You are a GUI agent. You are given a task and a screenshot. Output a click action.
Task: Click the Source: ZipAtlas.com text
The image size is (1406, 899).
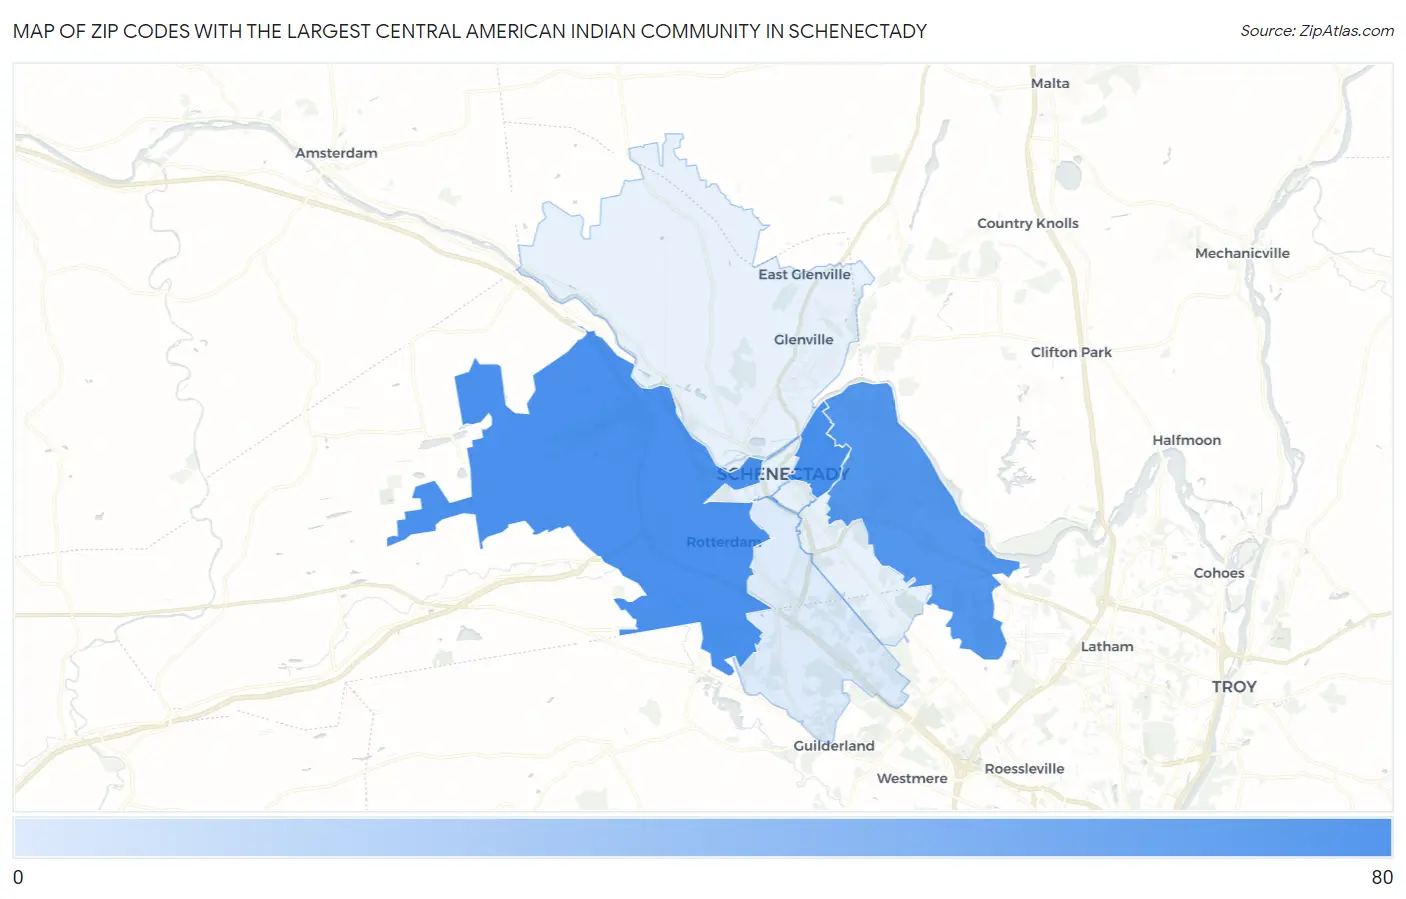pyautogui.click(x=1317, y=31)
